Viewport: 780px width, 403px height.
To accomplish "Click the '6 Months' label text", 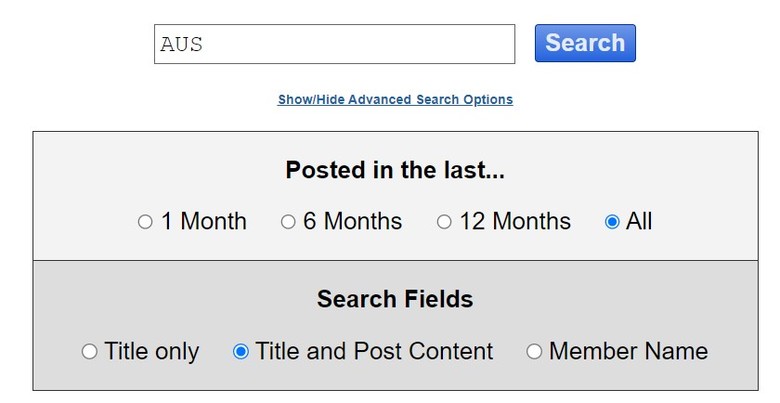I will 353,222.
